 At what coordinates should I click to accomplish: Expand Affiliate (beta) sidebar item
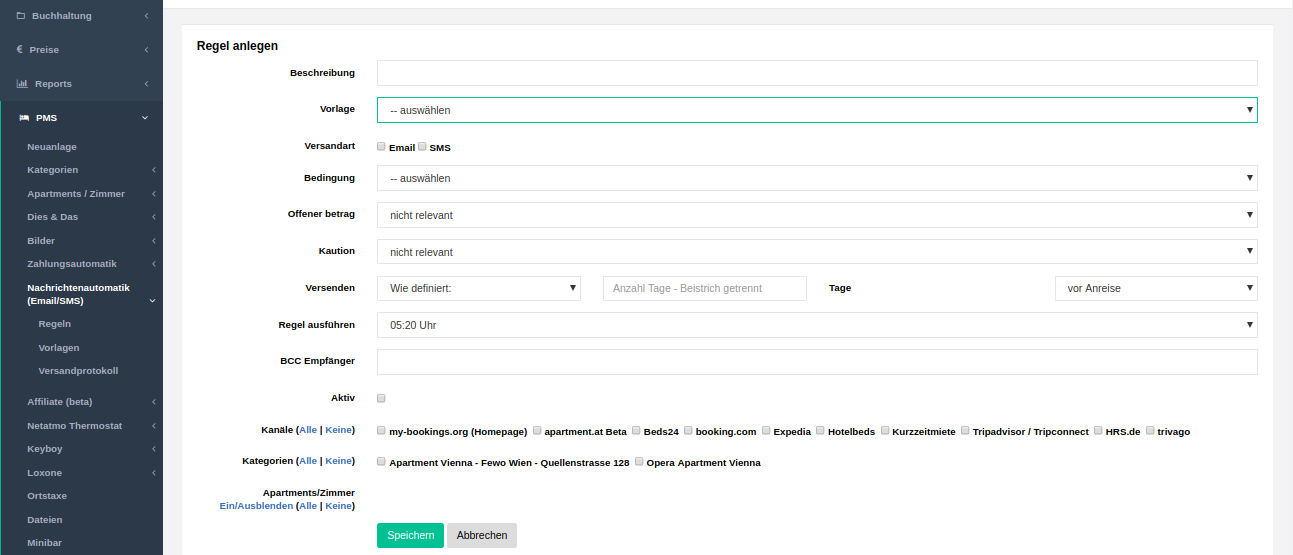pos(90,402)
